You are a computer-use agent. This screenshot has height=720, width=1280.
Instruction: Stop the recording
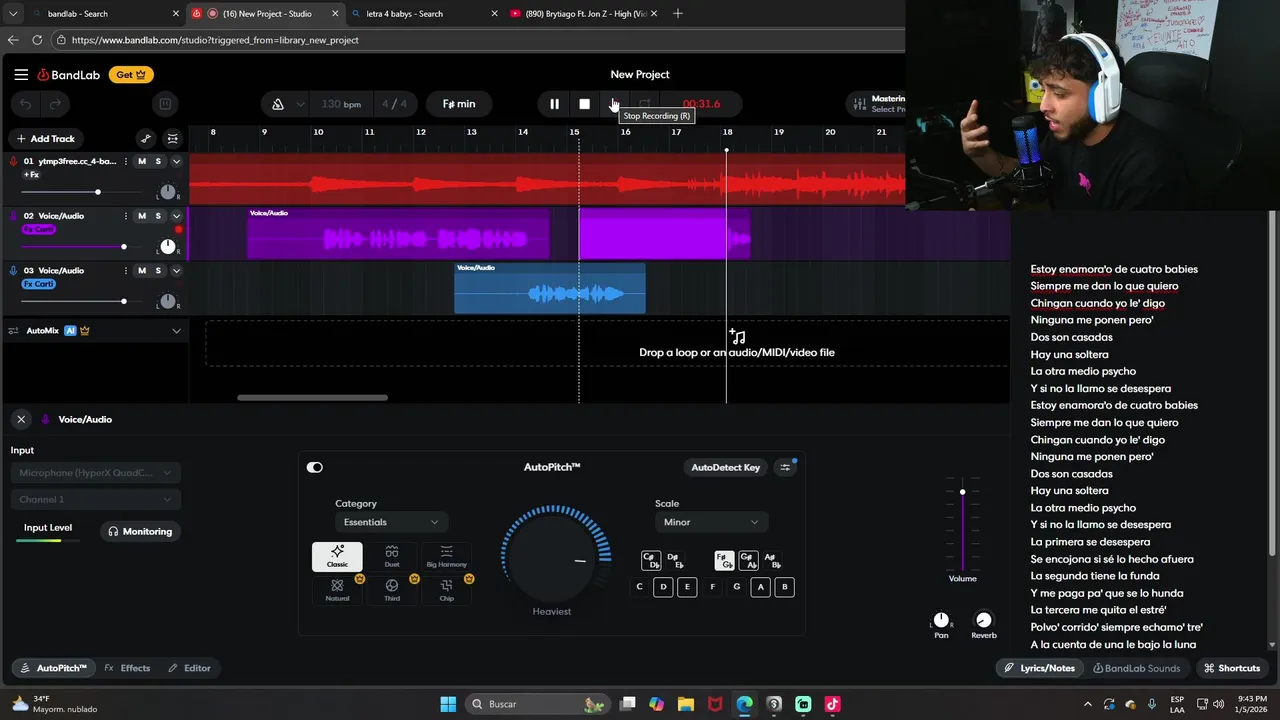614,104
